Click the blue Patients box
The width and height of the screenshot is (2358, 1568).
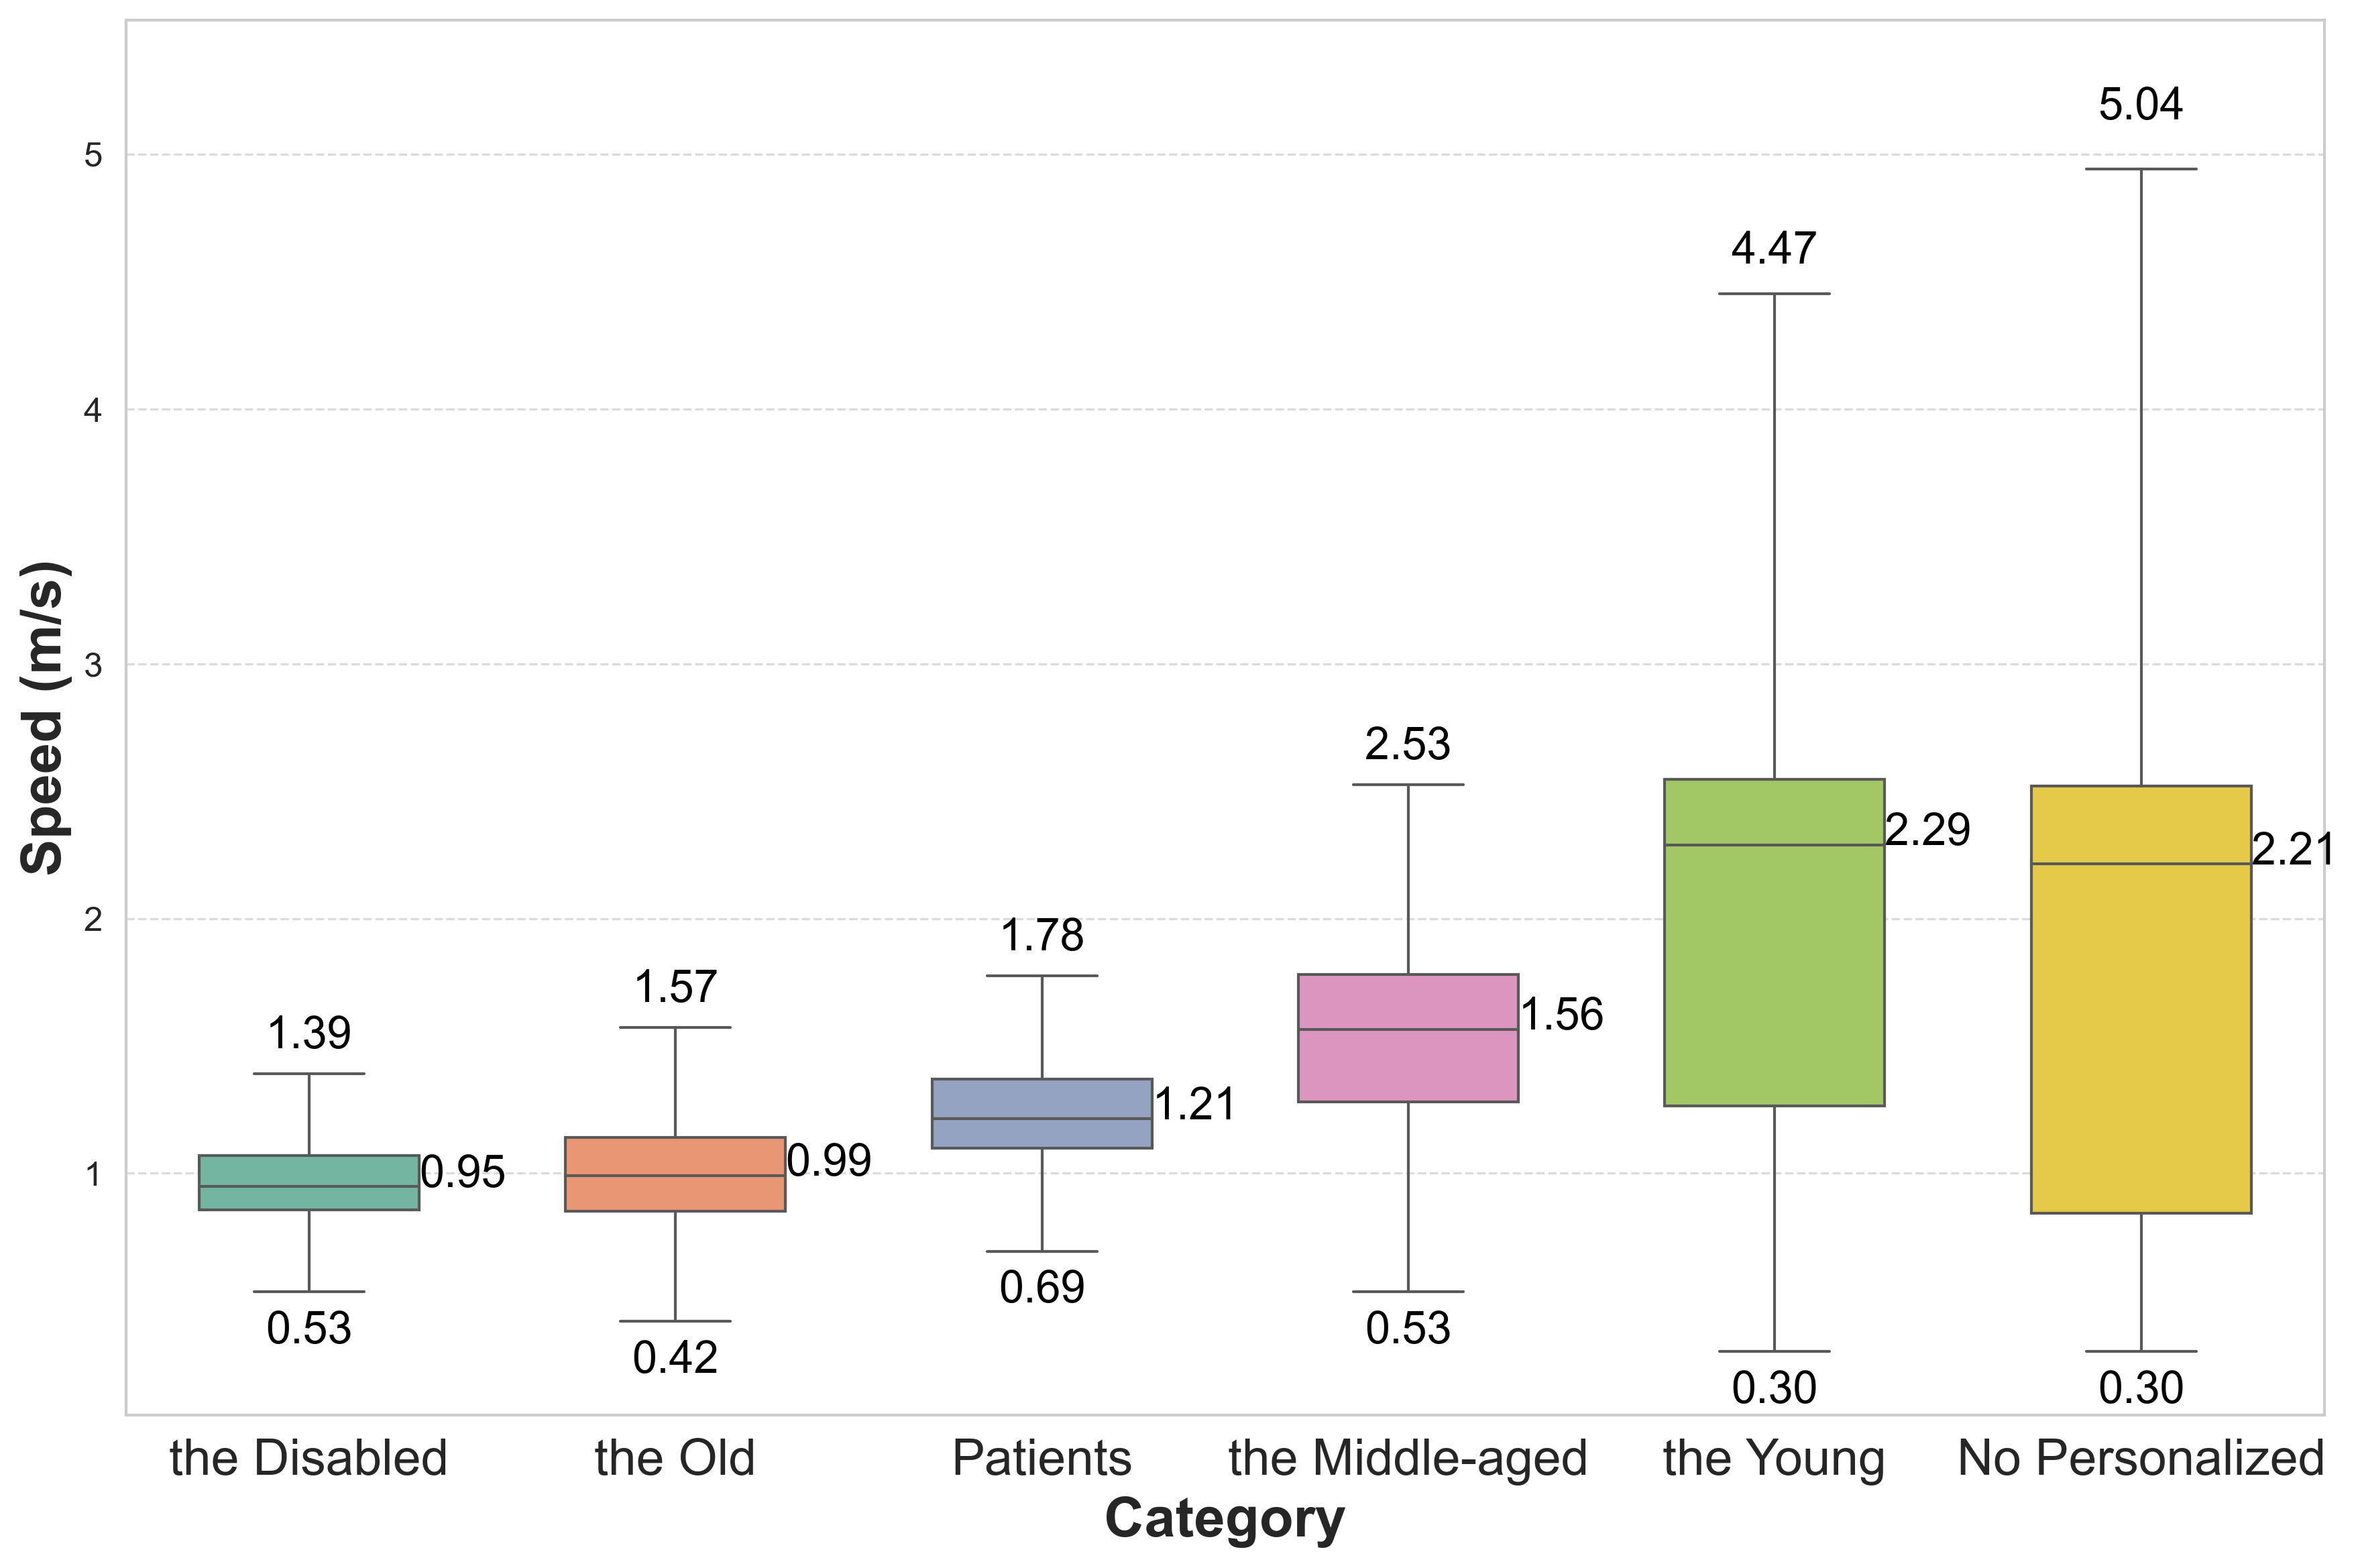tap(1041, 1113)
